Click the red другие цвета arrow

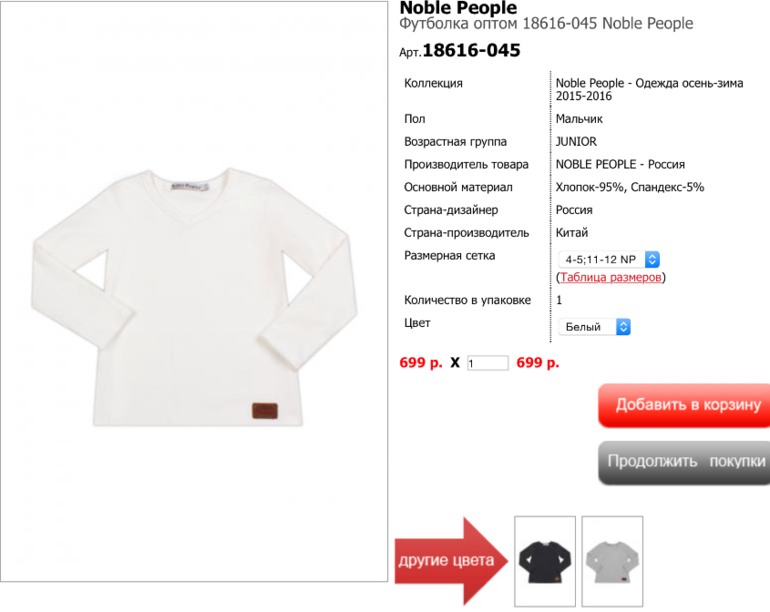451,561
